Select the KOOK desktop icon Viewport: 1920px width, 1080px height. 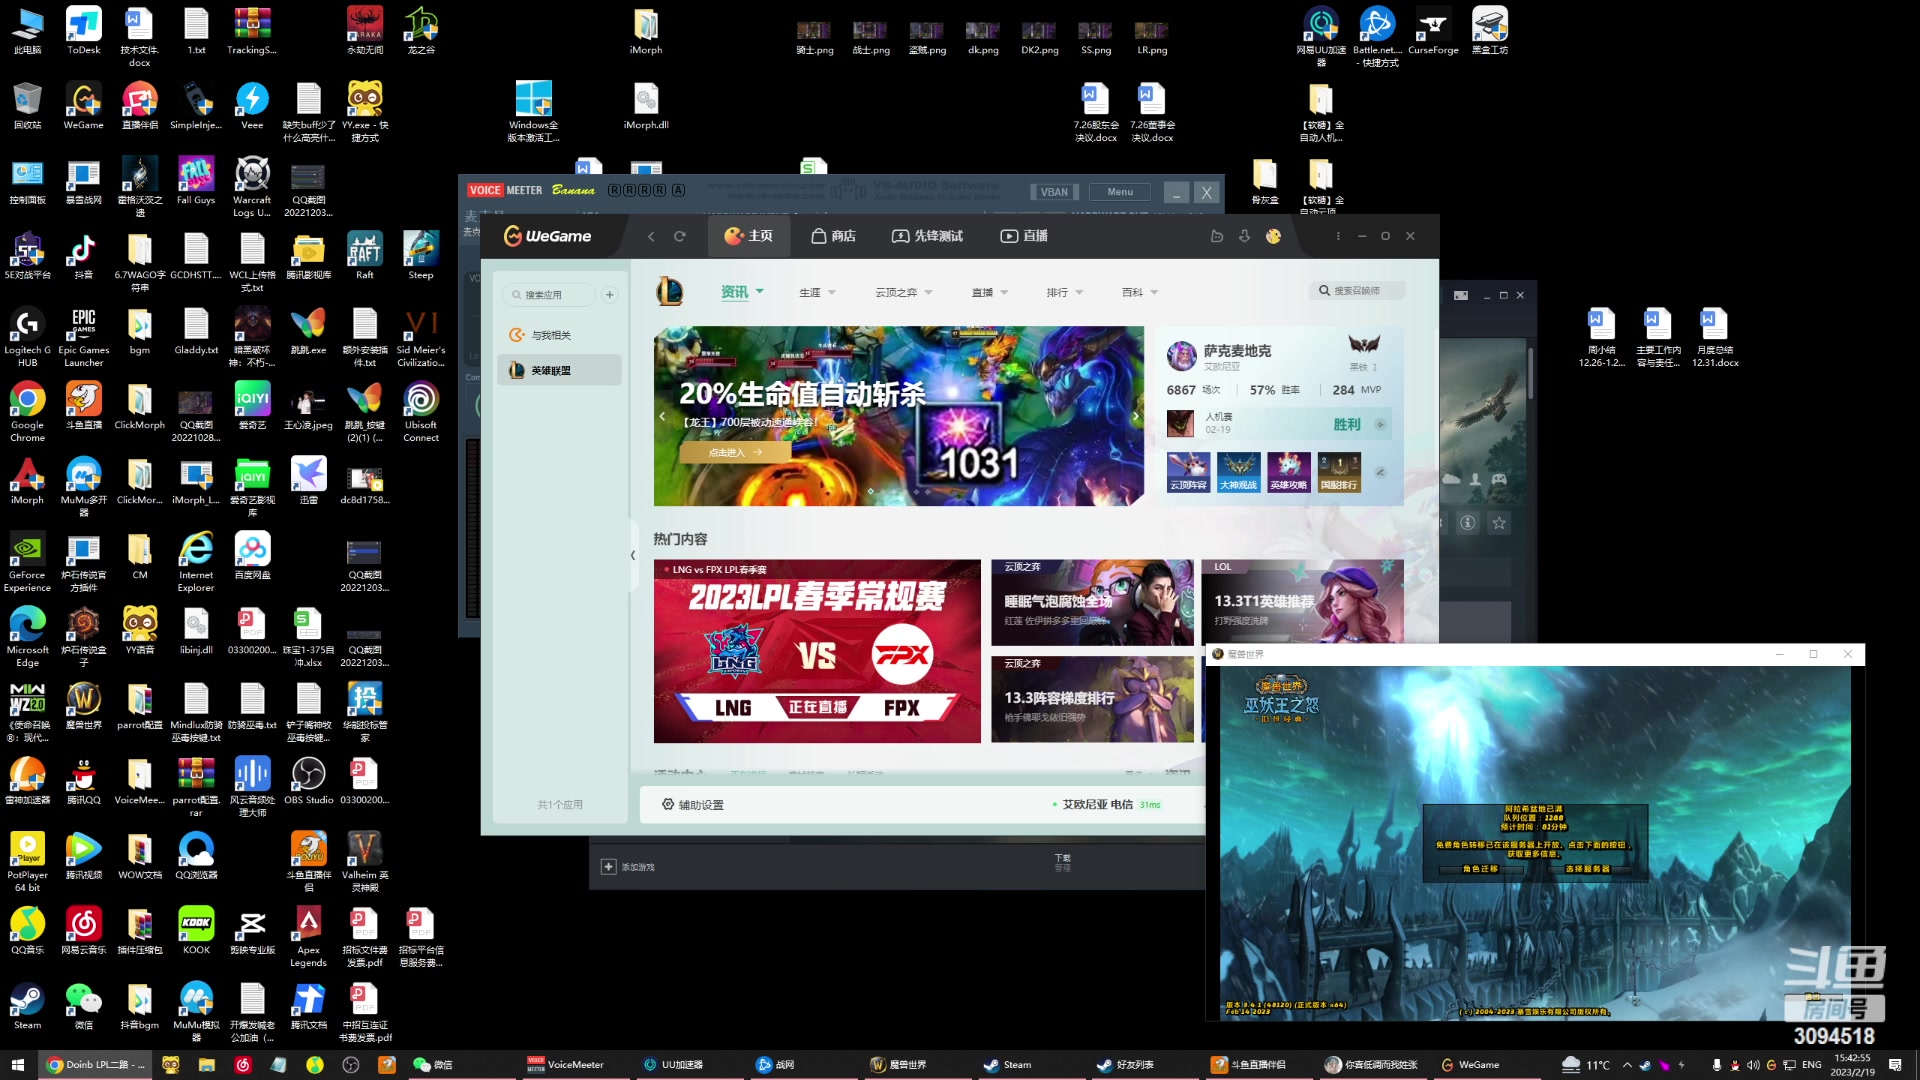tap(196, 931)
